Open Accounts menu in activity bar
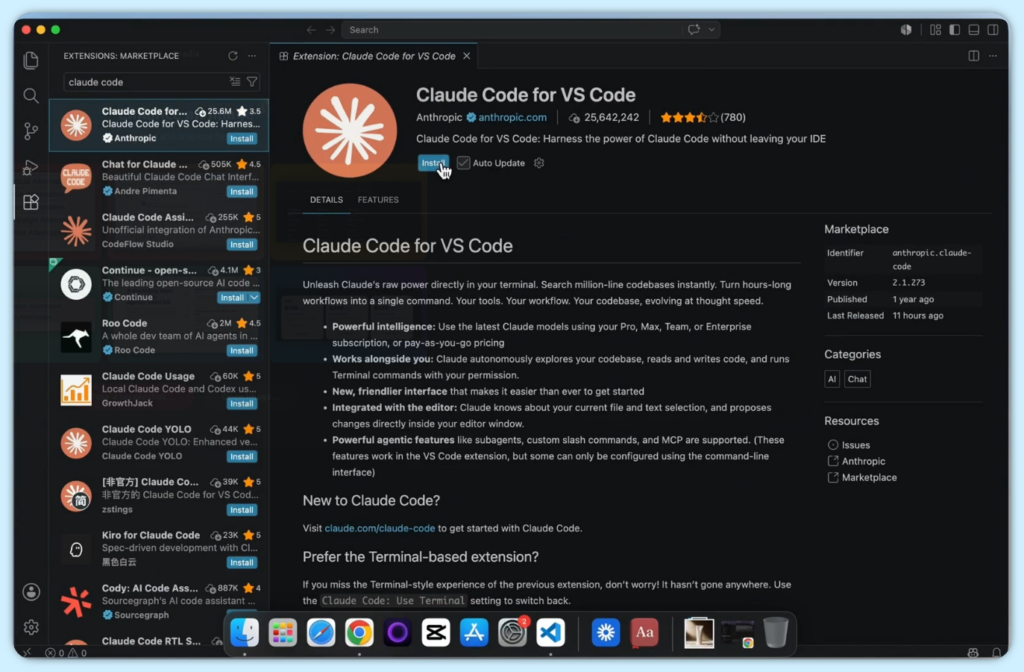Image resolution: width=1024 pixels, height=672 pixels. (31, 592)
